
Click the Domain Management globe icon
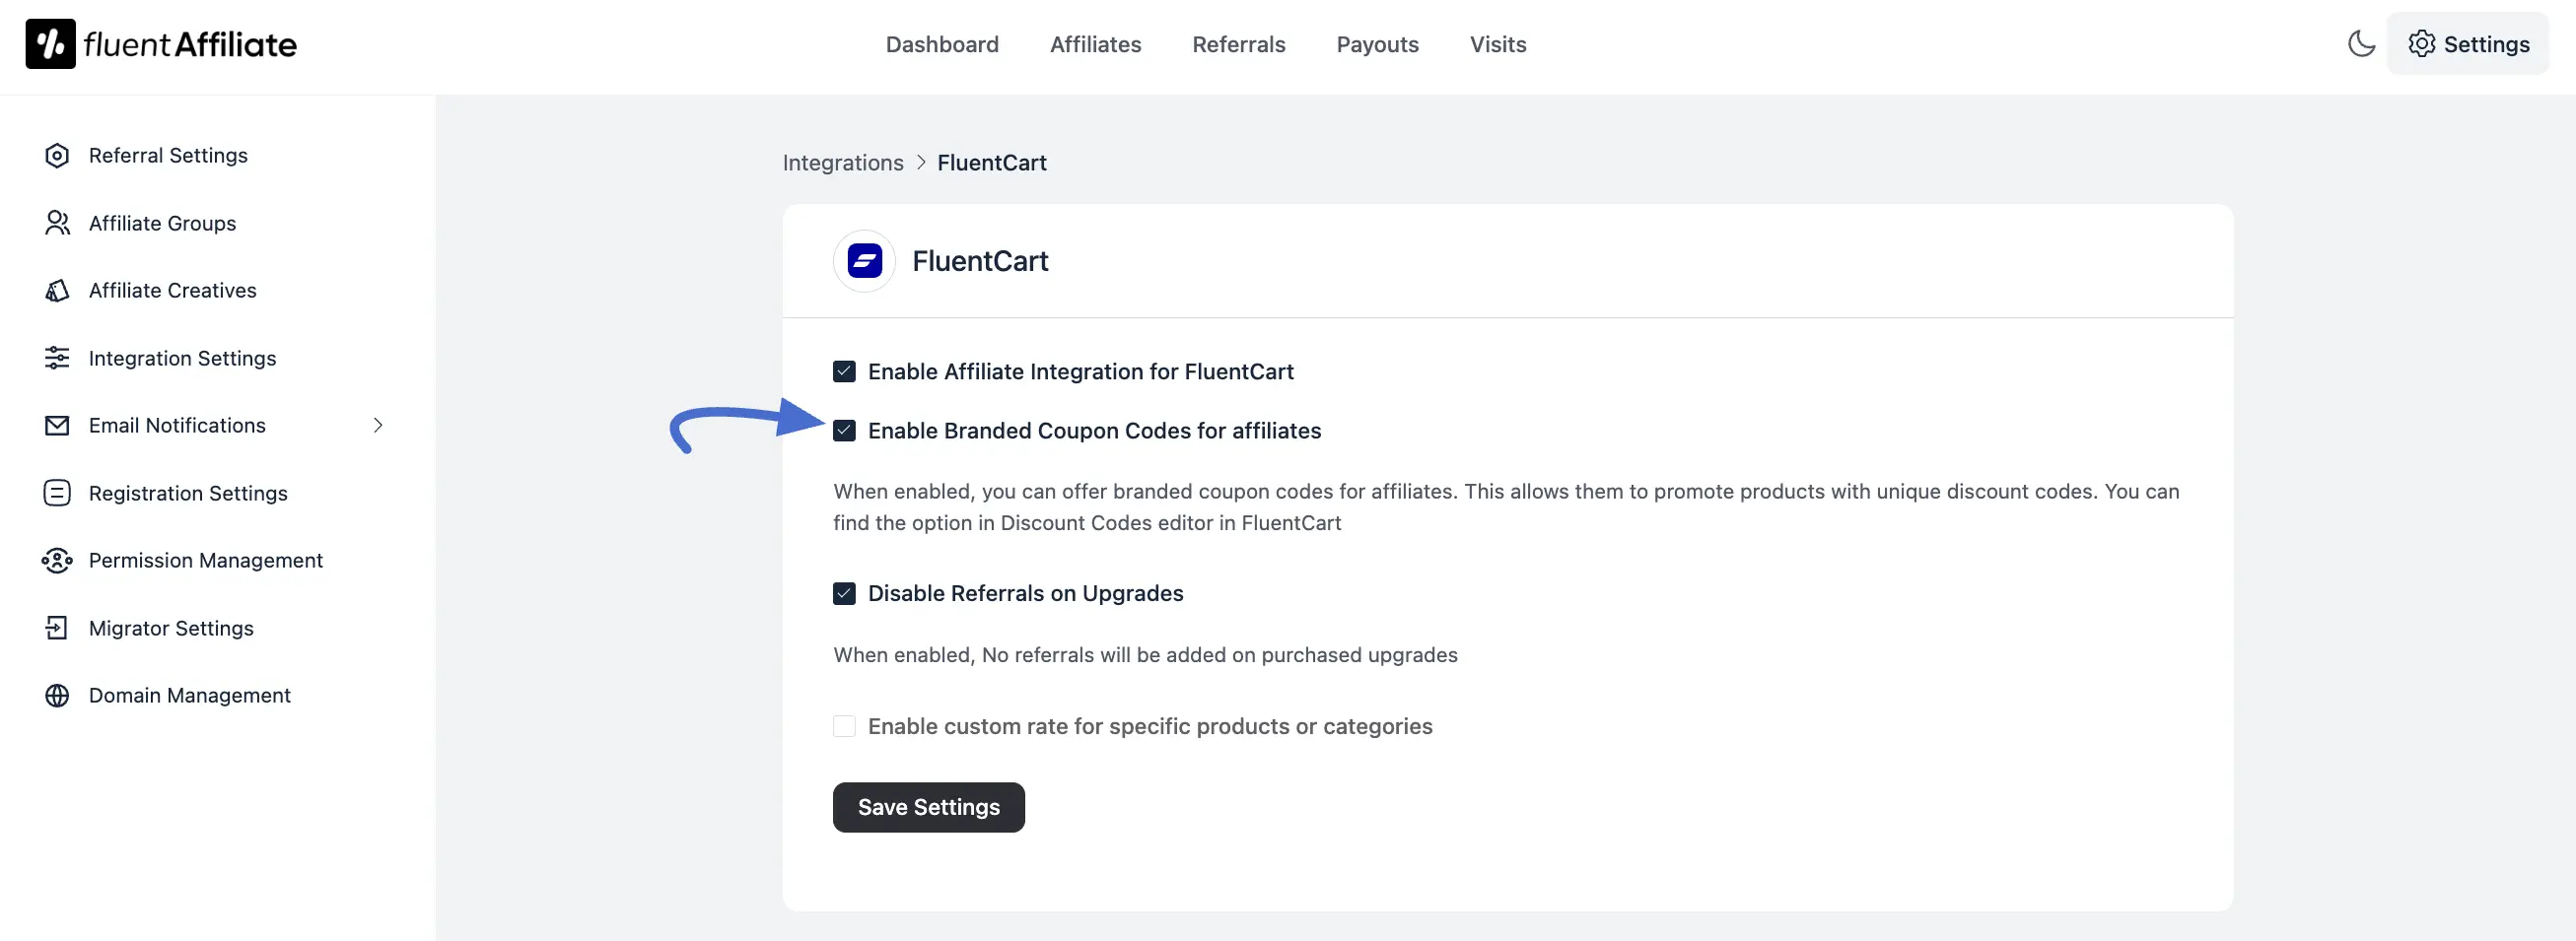57,696
